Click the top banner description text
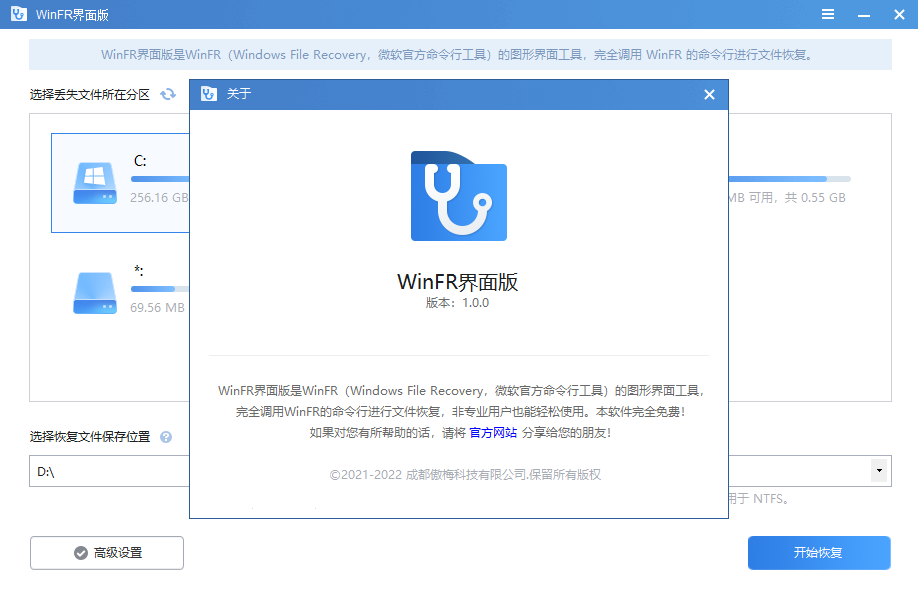This screenshot has height=595, width=918. (x=457, y=54)
